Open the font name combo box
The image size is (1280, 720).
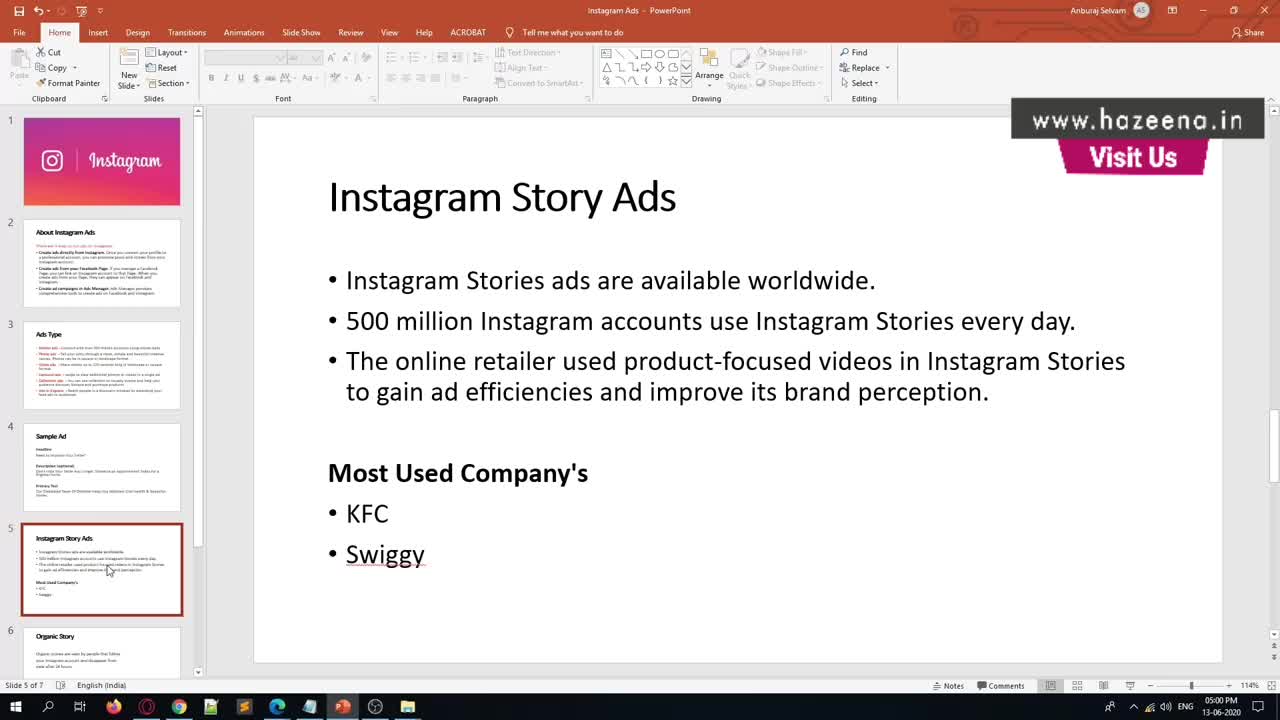click(x=246, y=58)
